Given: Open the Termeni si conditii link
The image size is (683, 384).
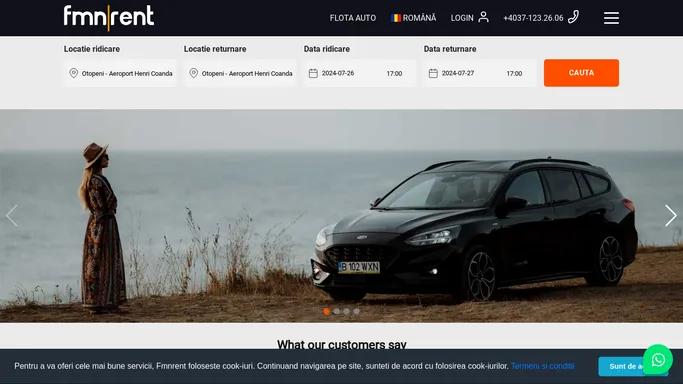Looking at the screenshot, I should coord(543,366).
